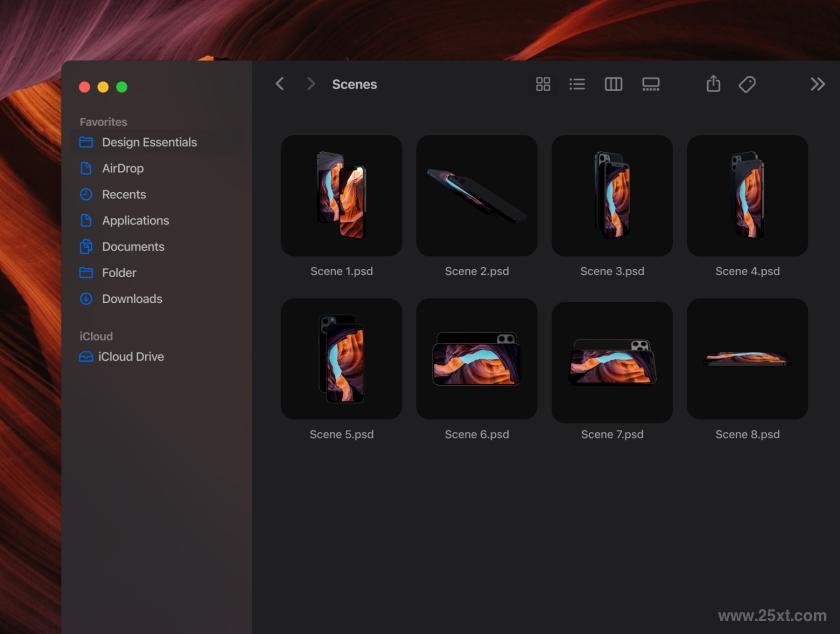The height and width of the screenshot is (634, 840).
Task: Click the iCloud section header
Action: coord(96,336)
